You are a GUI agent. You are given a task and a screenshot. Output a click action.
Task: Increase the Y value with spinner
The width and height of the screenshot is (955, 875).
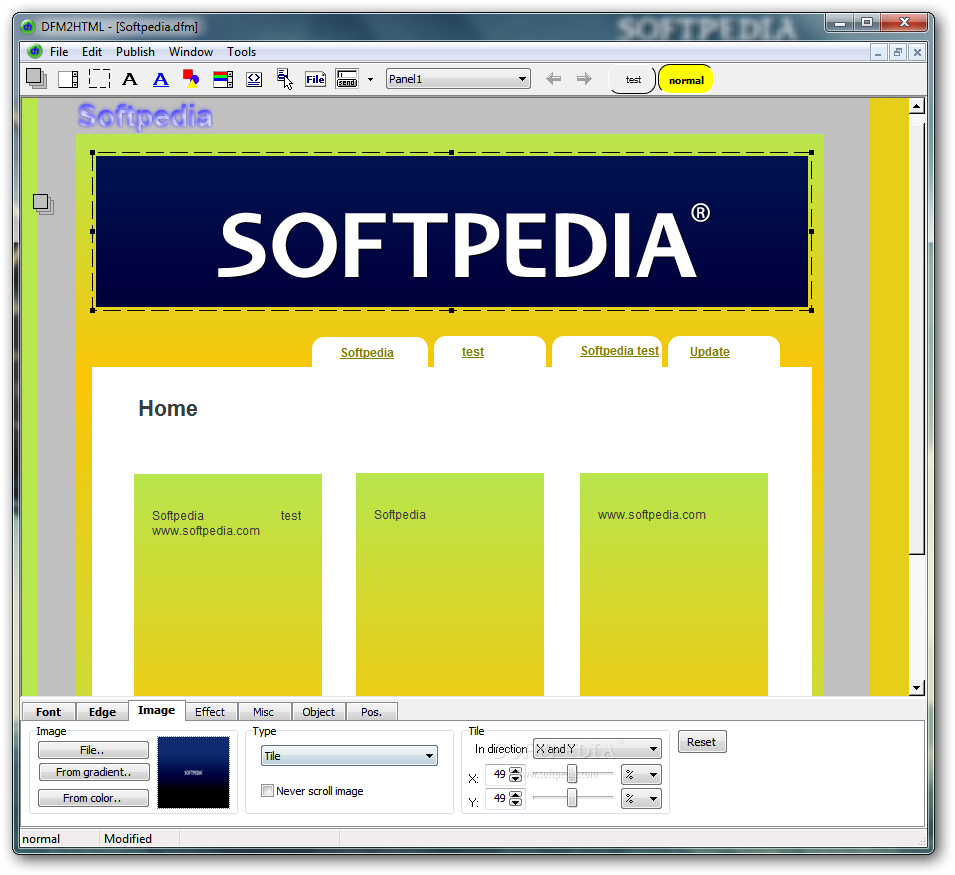click(516, 794)
